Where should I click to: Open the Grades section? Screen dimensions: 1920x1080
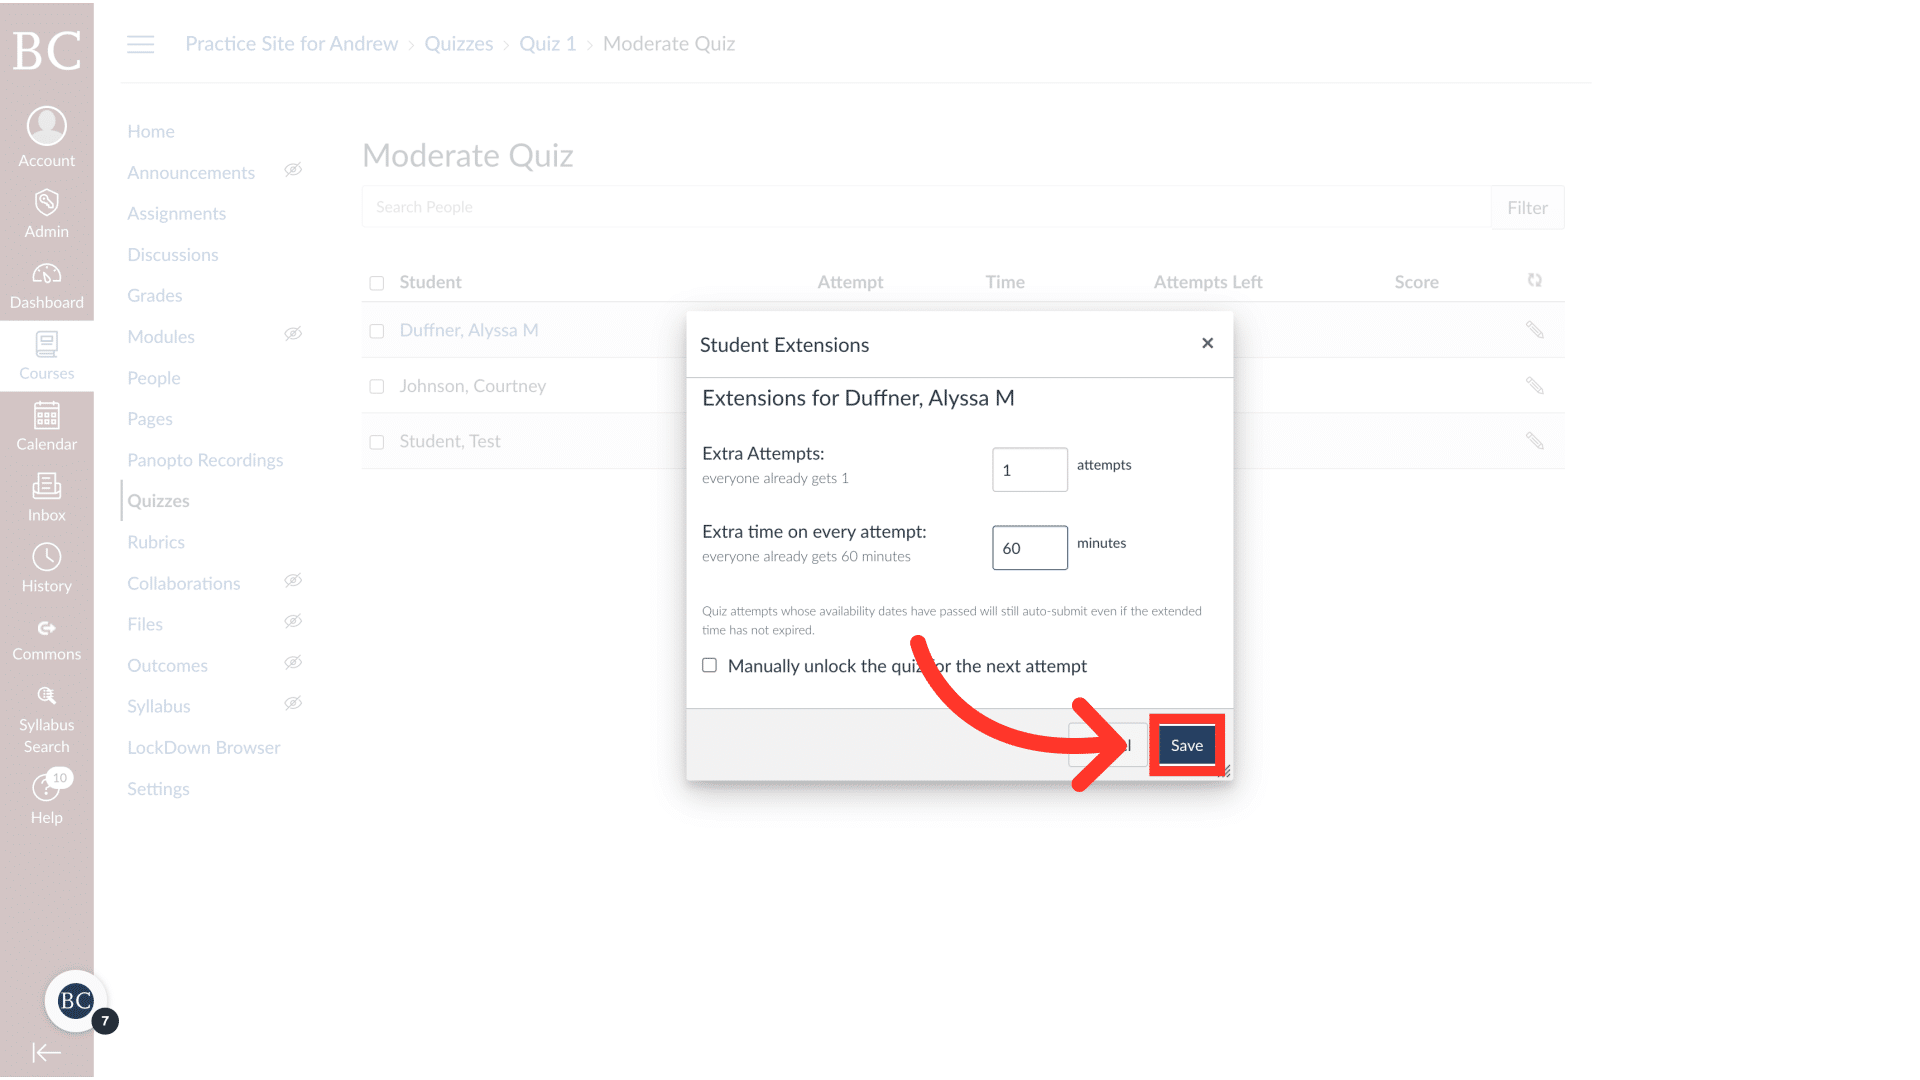[x=155, y=295]
